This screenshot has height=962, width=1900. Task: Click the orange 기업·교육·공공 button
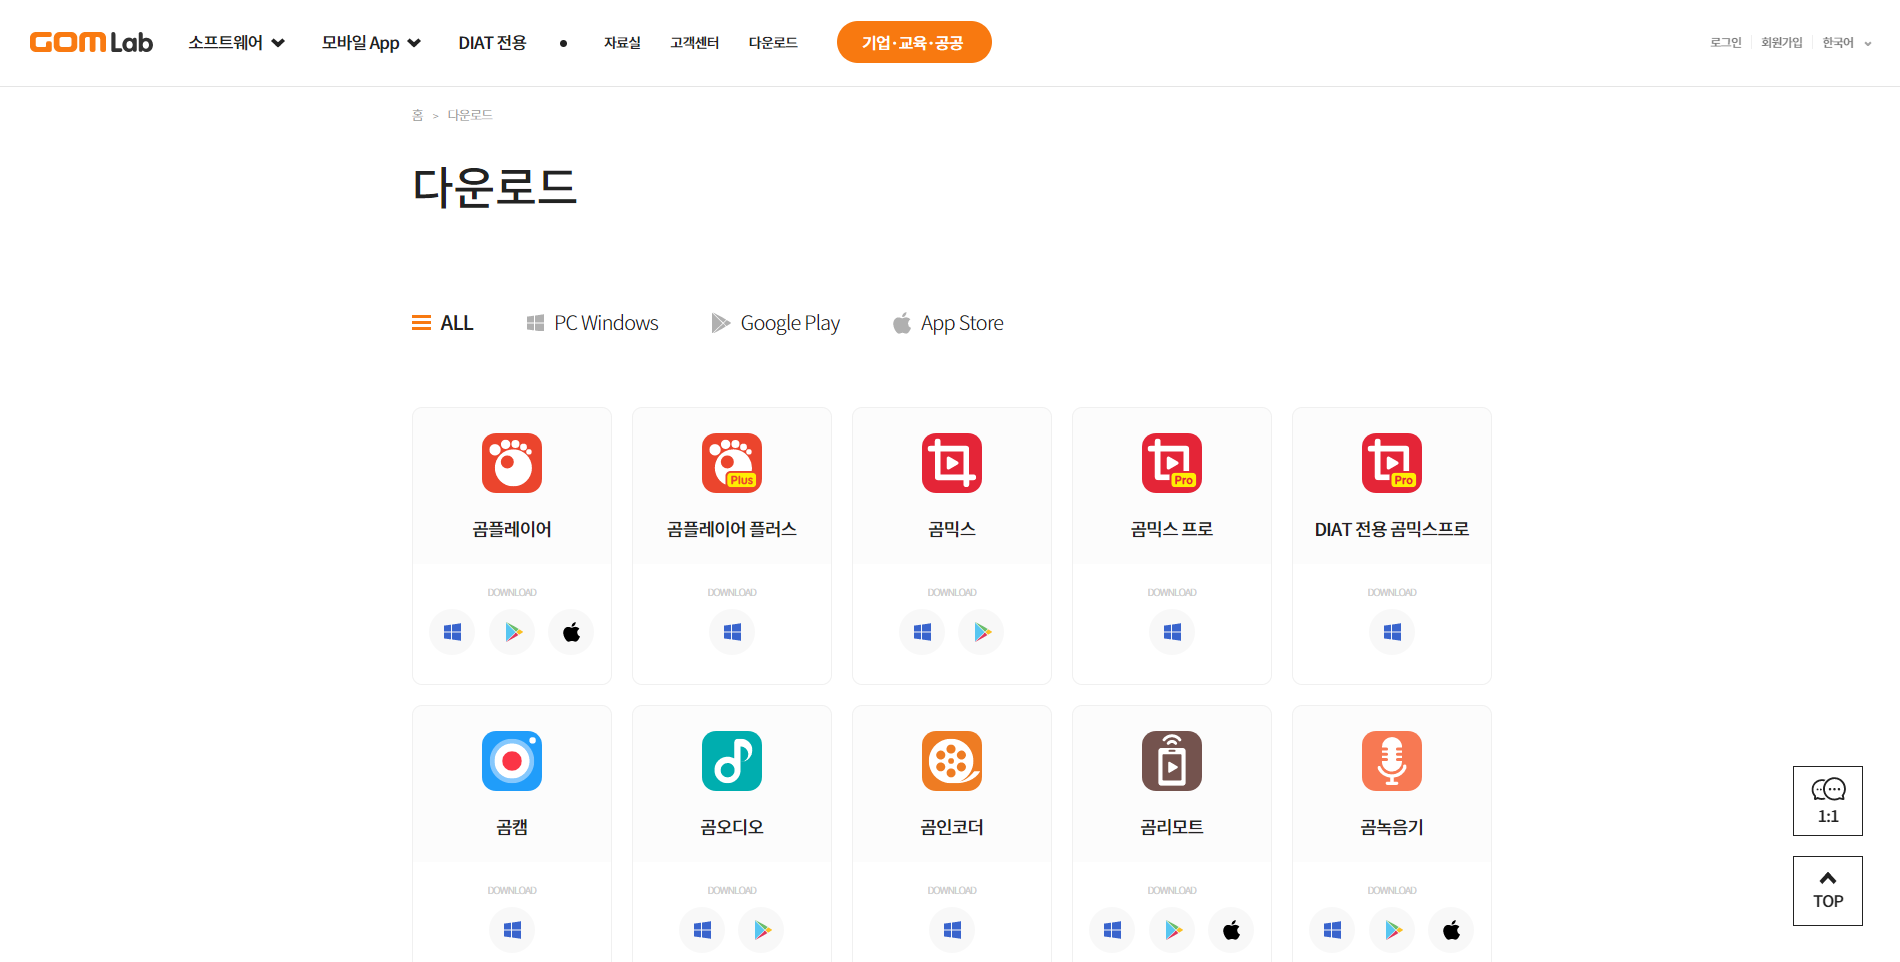coord(914,42)
